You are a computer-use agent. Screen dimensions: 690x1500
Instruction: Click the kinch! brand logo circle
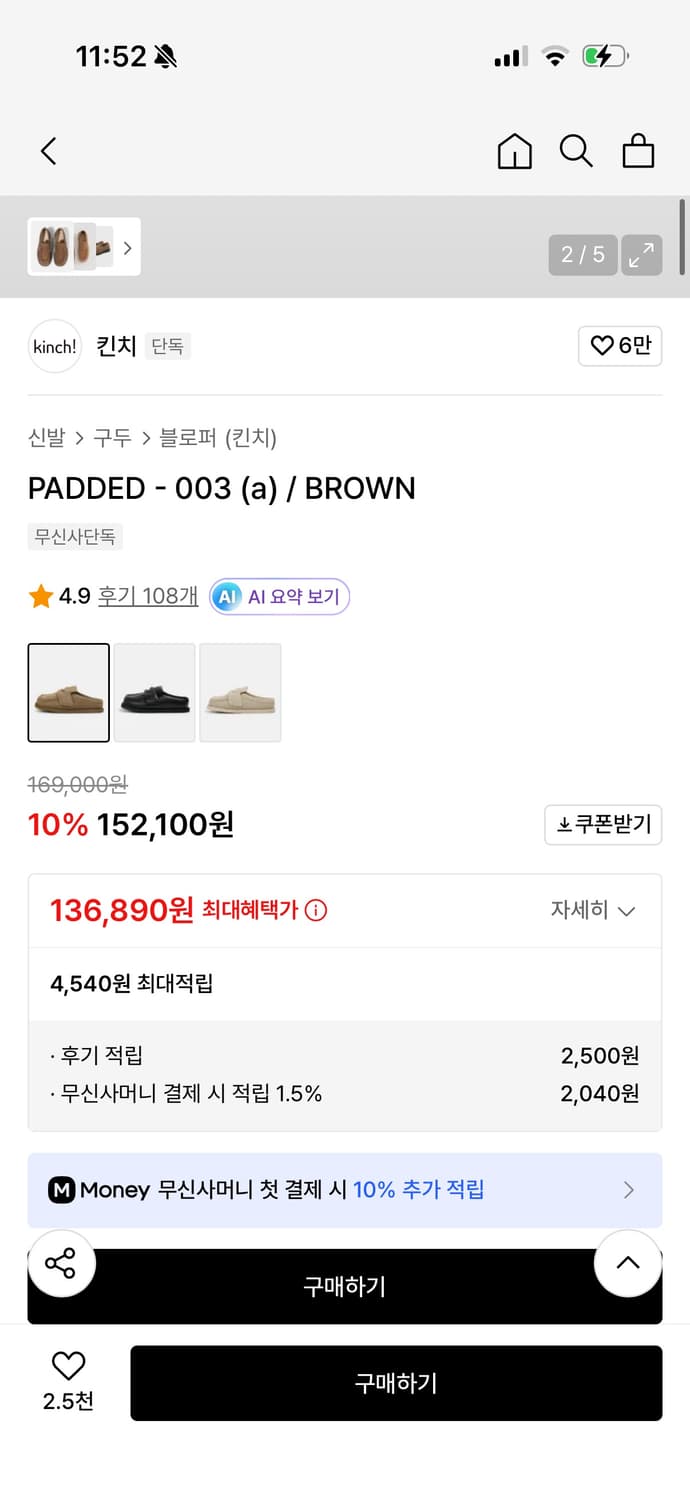(54, 346)
